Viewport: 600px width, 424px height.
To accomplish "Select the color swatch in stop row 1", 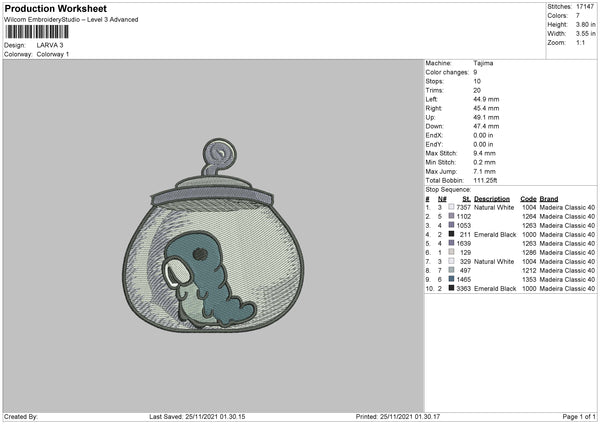I will pos(451,207).
